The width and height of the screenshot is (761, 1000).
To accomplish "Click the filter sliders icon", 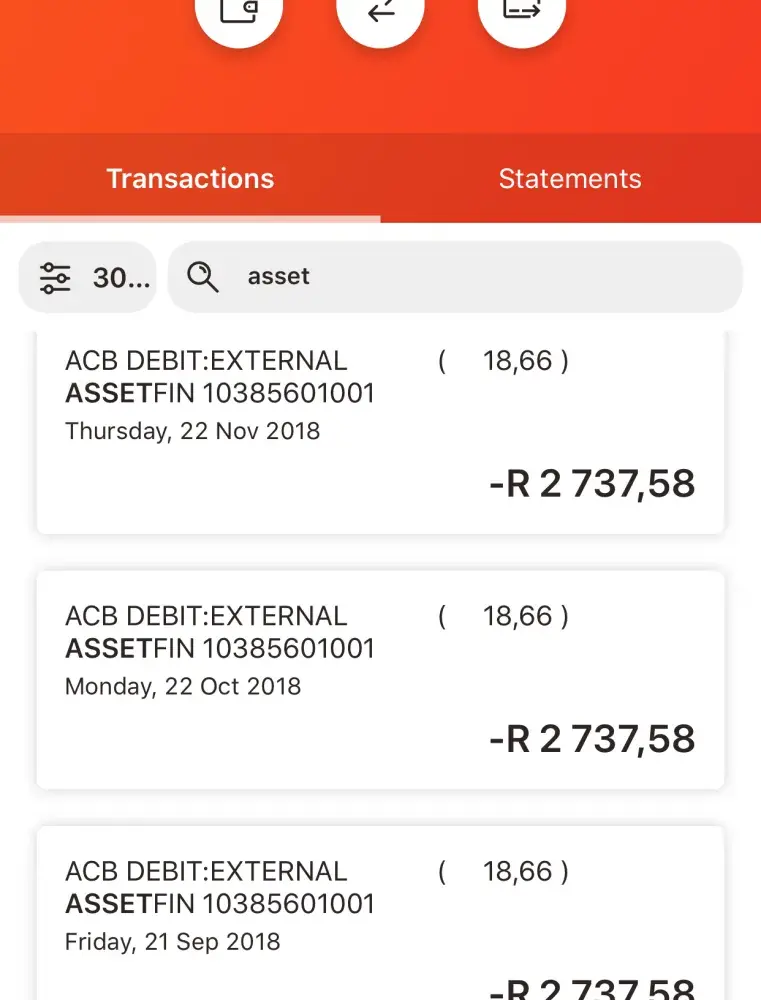I will 55,277.
